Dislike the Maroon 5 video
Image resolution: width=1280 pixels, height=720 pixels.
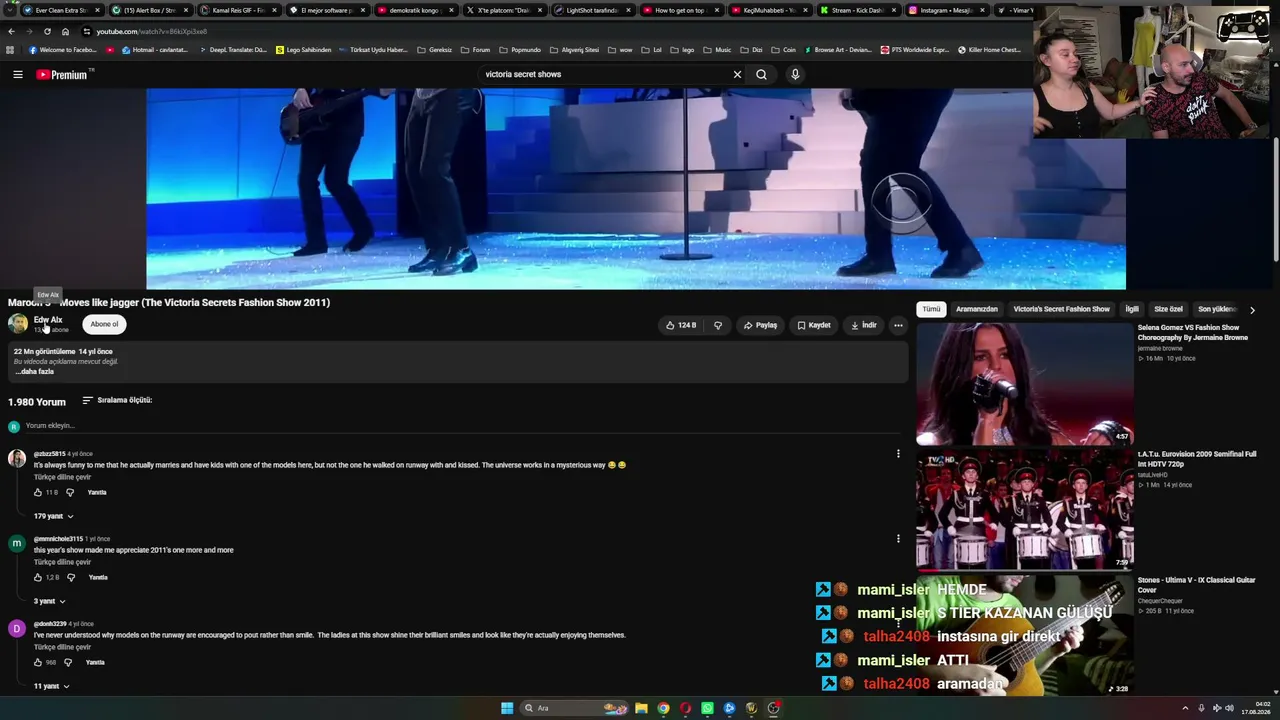tap(717, 325)
